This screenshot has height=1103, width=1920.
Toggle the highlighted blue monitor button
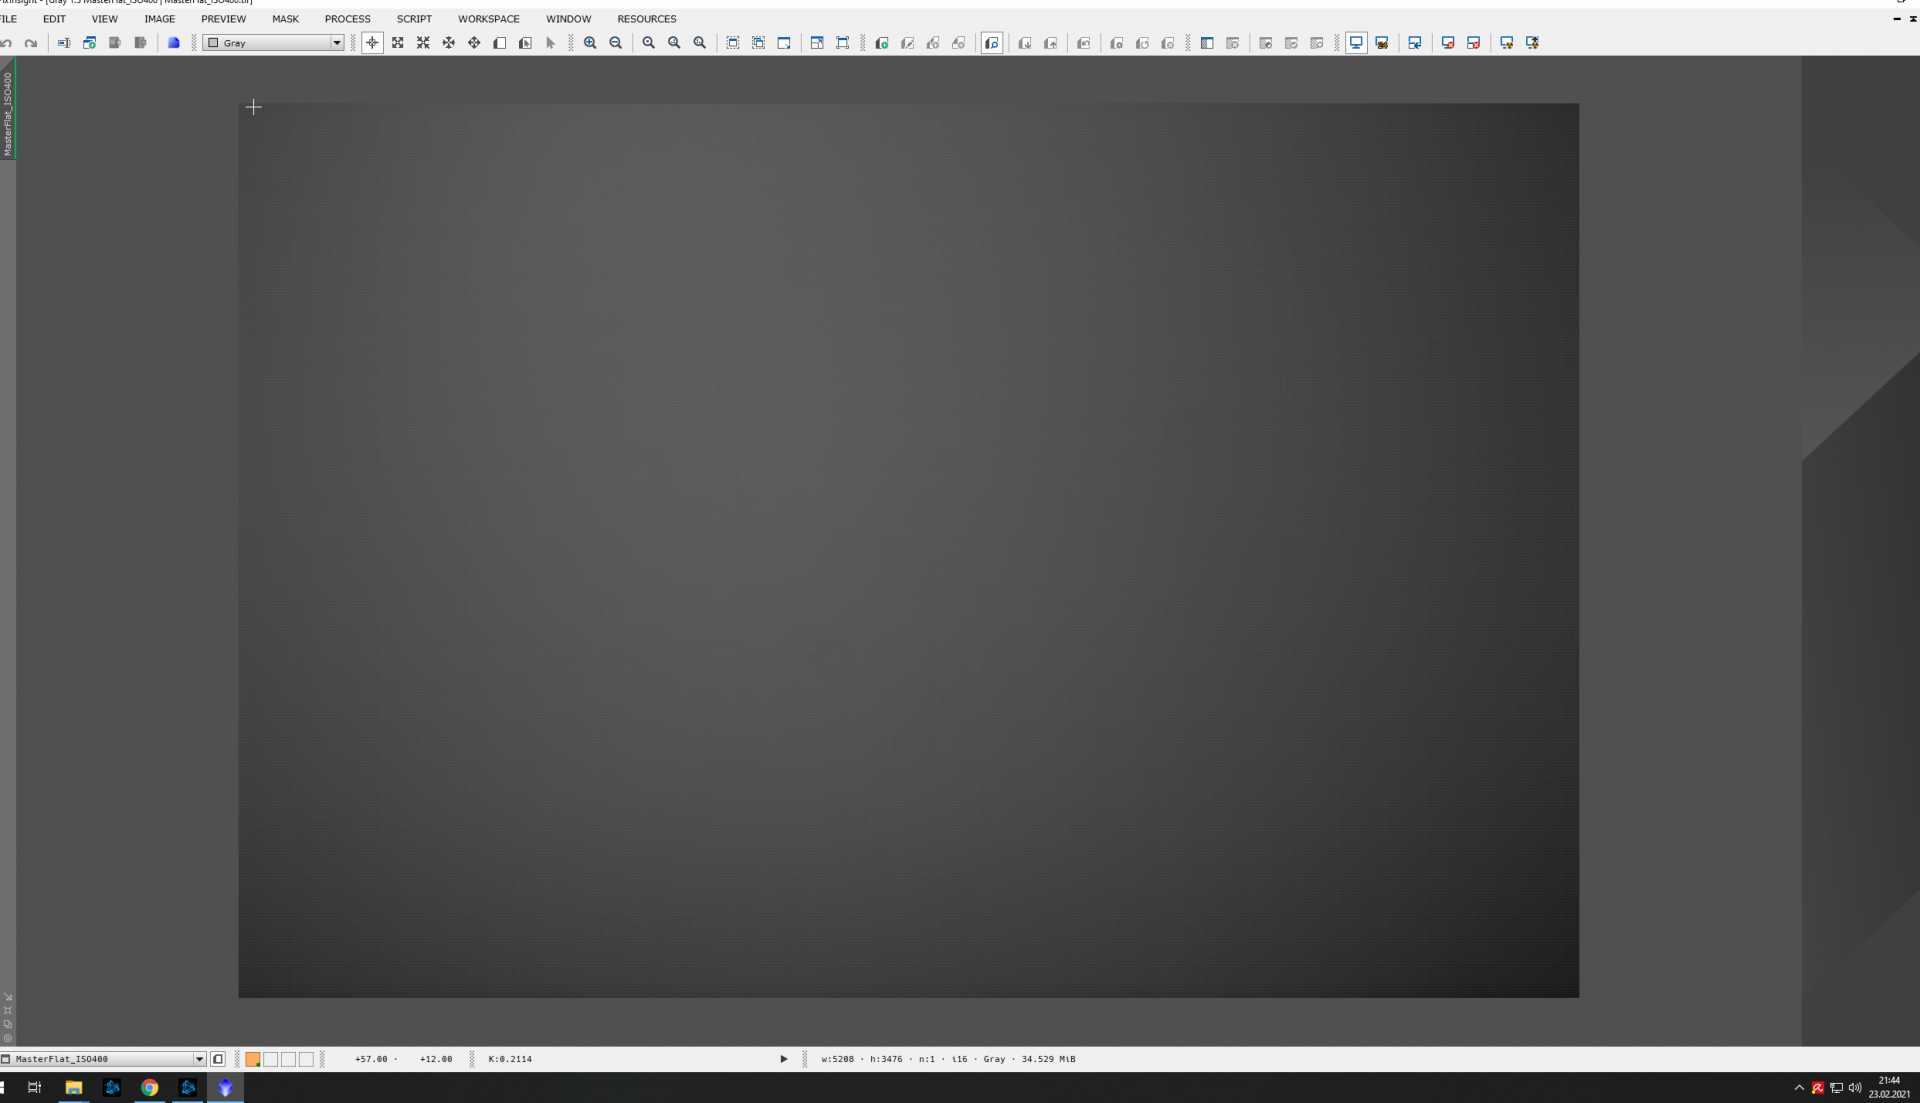(x=1356, y=43)
